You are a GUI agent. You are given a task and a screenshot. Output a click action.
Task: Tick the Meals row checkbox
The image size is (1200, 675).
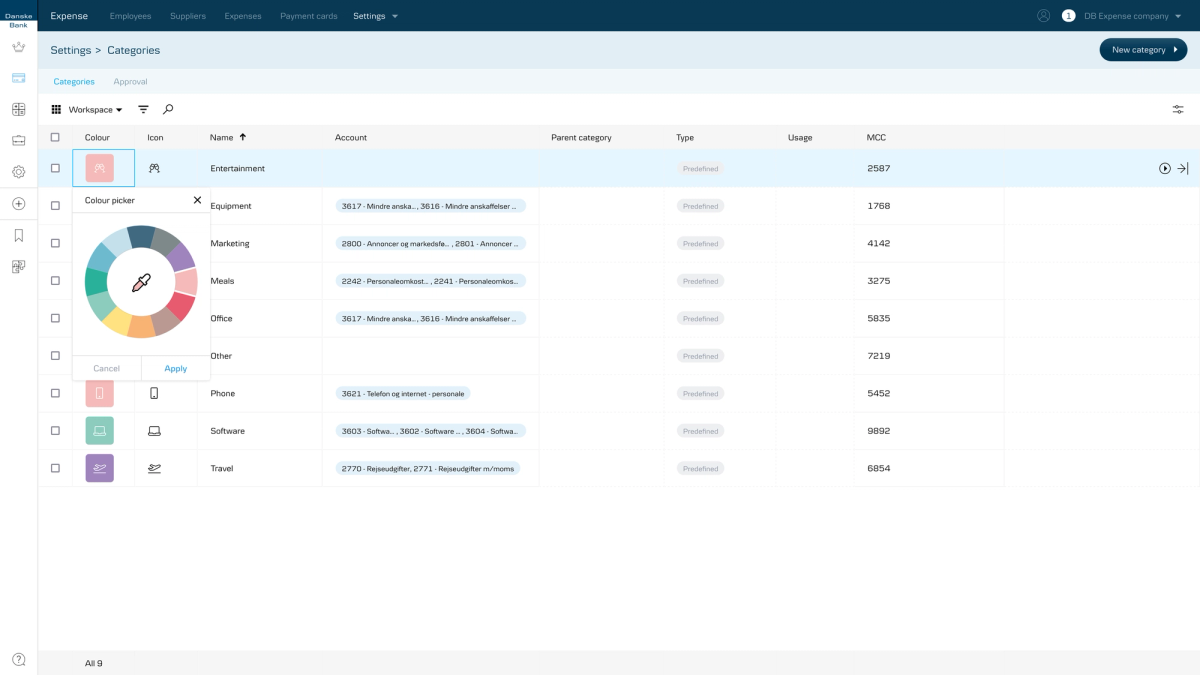point(55,281)
